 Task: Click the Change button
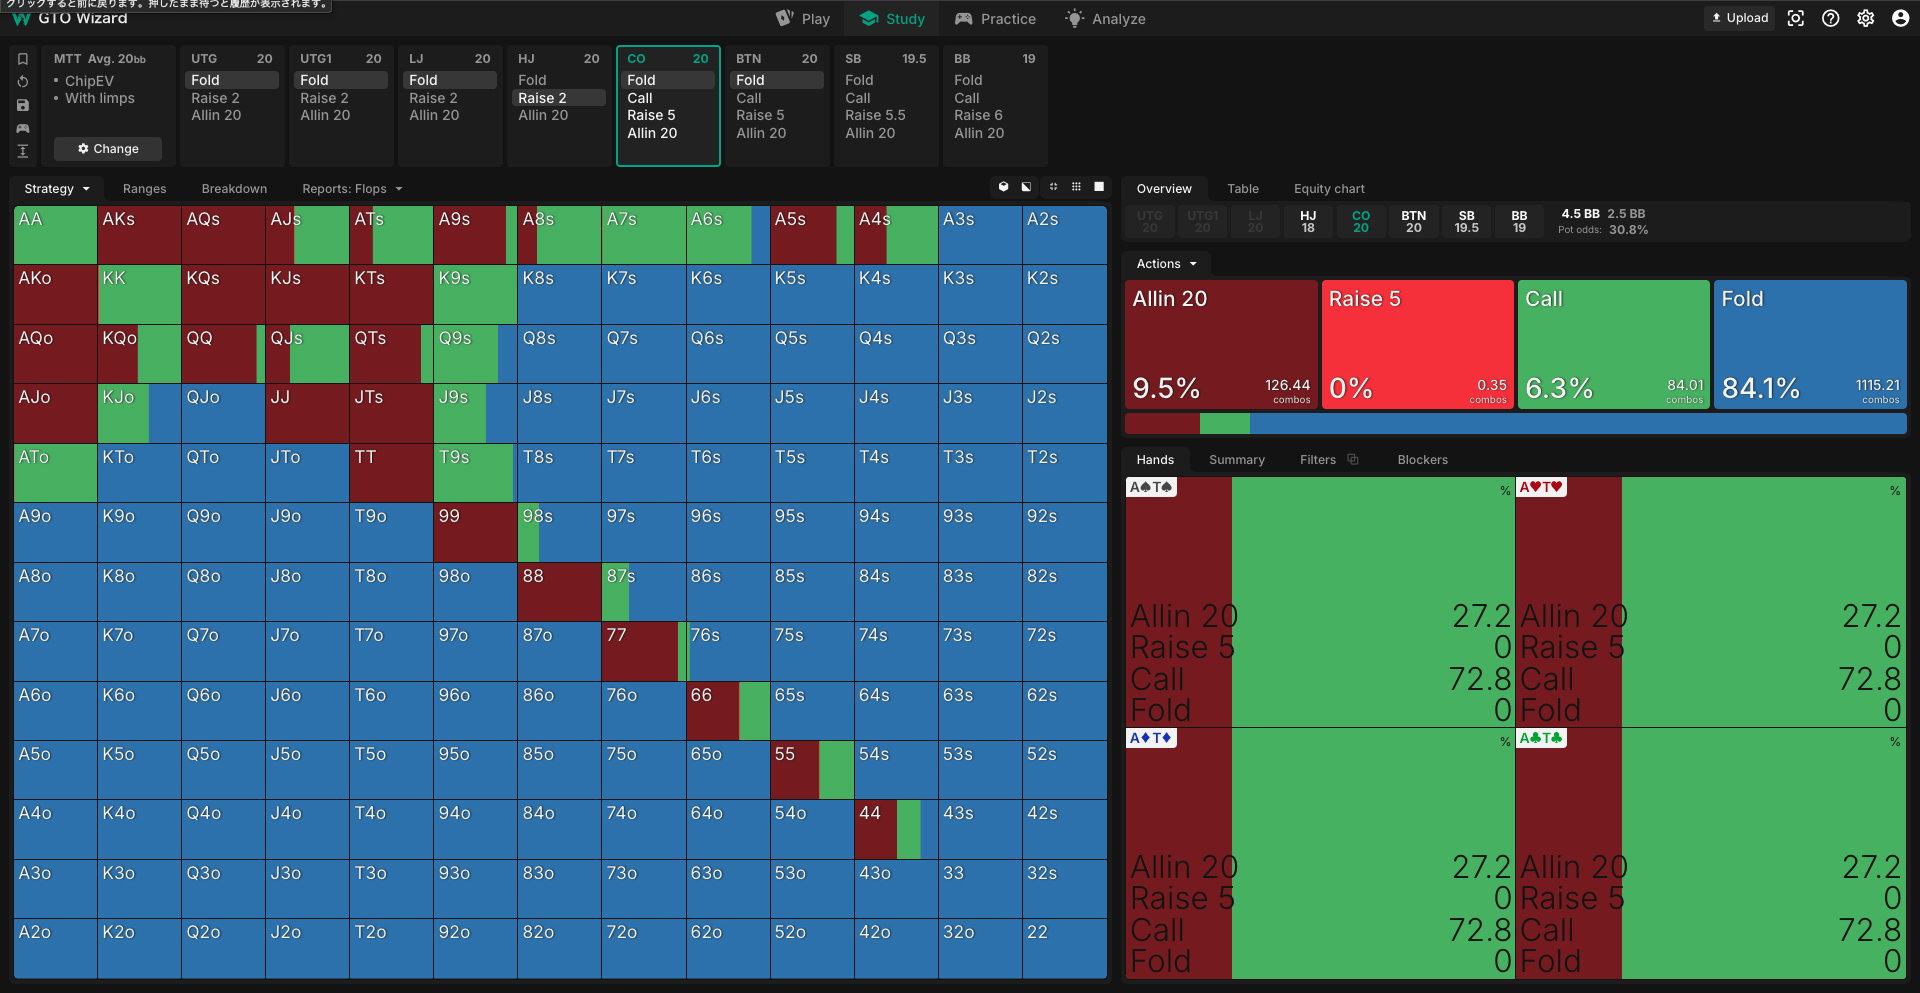coord(108,149)
